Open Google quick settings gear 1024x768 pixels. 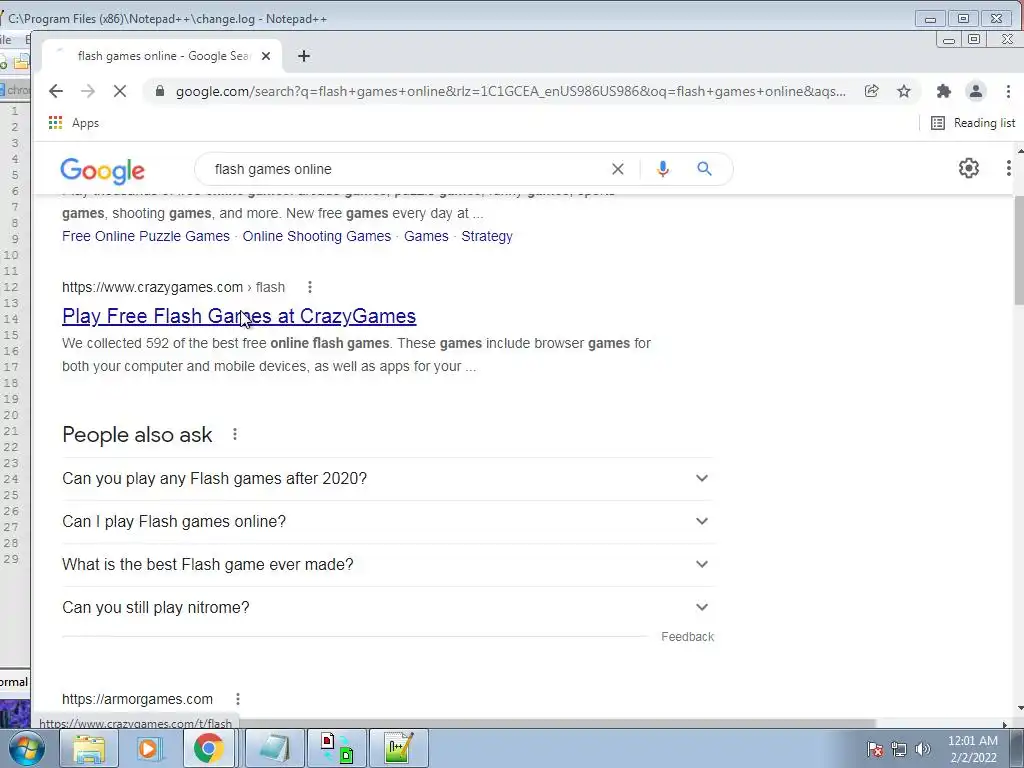[968, 168]
